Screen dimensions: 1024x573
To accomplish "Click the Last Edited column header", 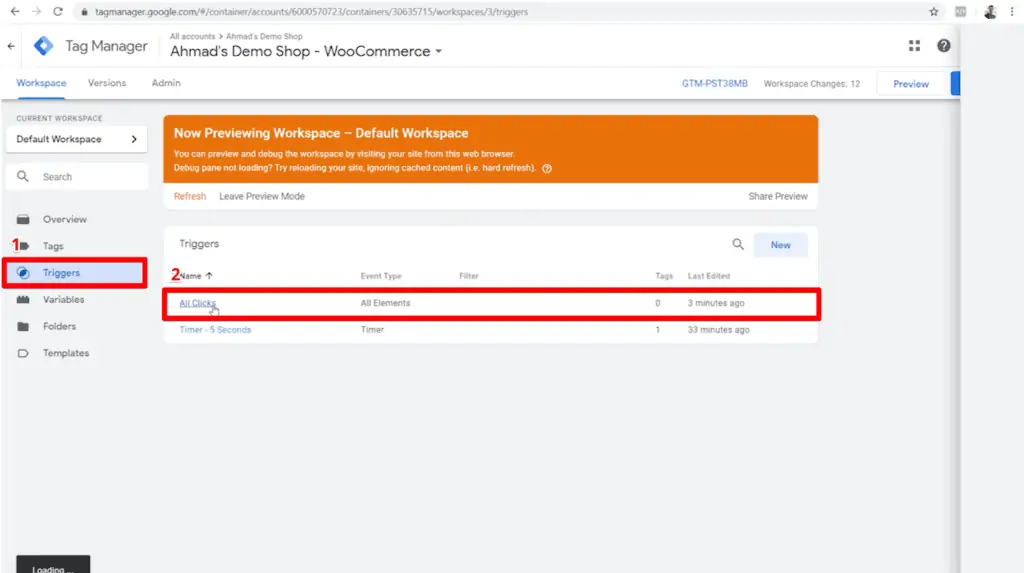I will (x=709, y=276).
